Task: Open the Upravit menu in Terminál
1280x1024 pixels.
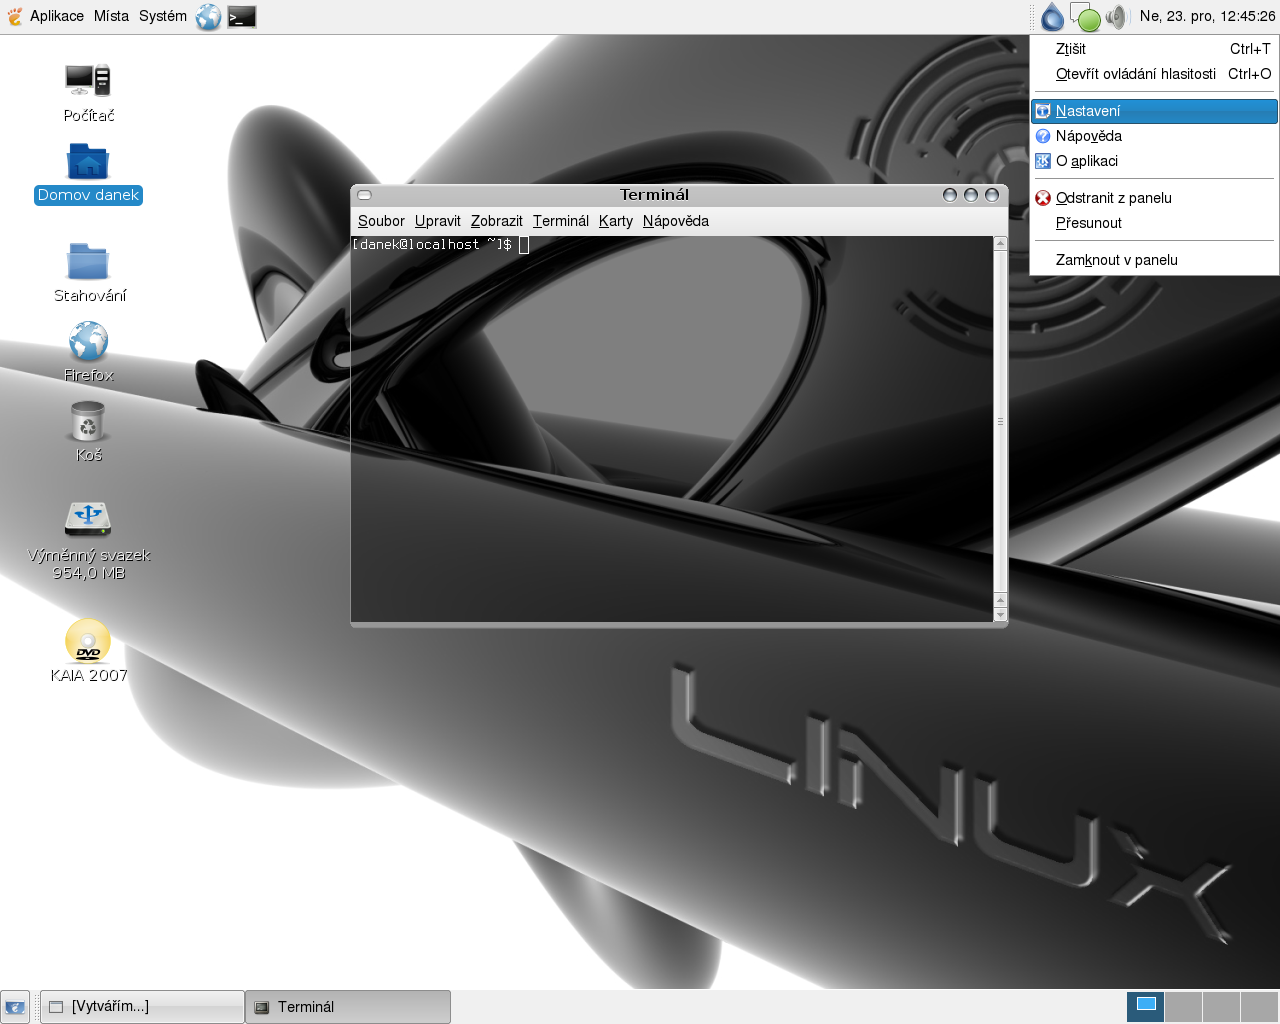Action: pos(438,221)
